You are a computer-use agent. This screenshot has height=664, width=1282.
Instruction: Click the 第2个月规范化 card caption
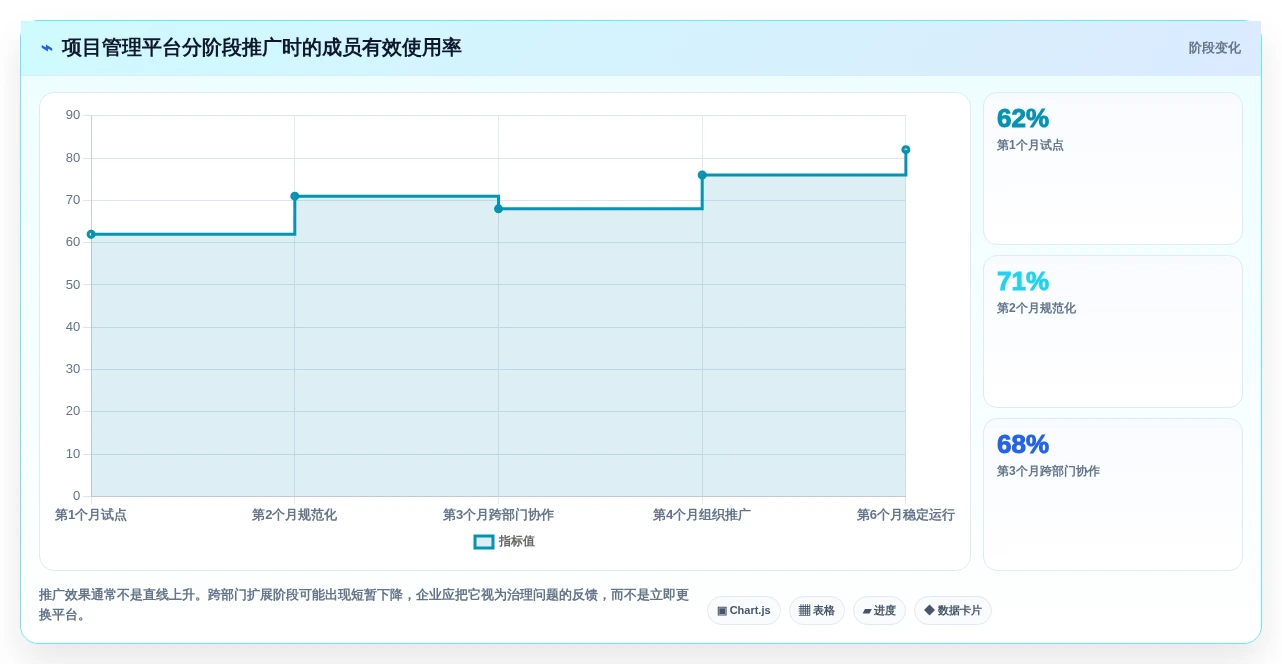click(x=1036, y=308)
